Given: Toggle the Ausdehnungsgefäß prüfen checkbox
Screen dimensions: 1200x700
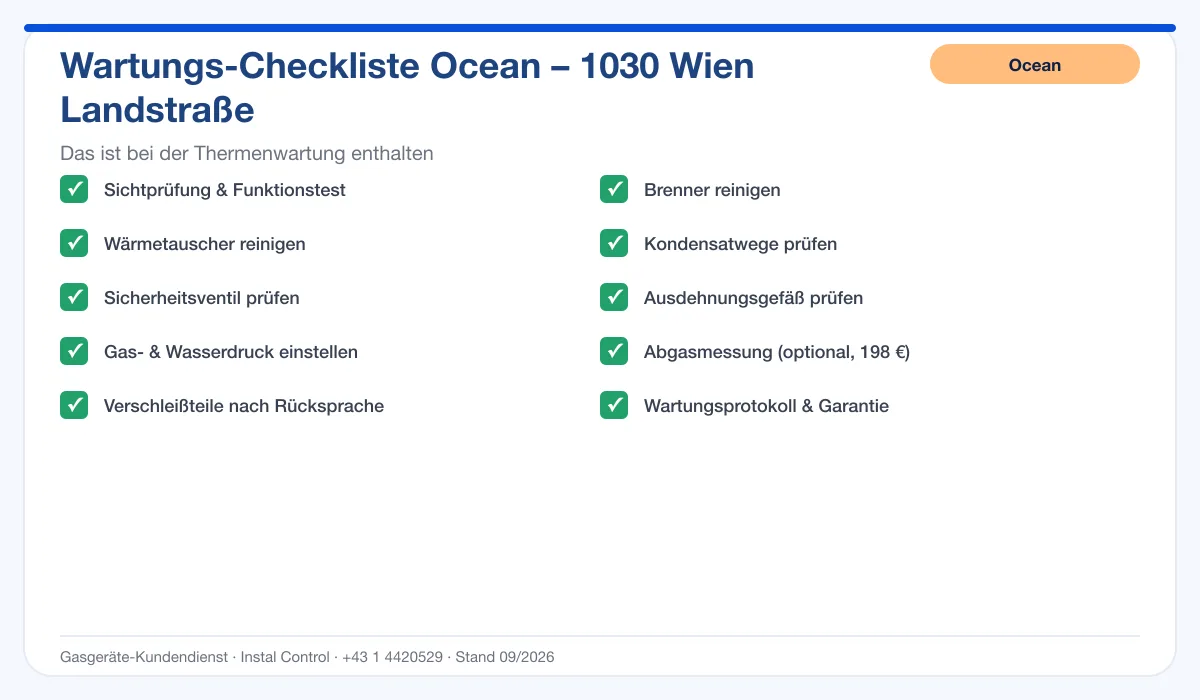Looking at the screenshot, I should pyautogui.click(x=614, y=297).
